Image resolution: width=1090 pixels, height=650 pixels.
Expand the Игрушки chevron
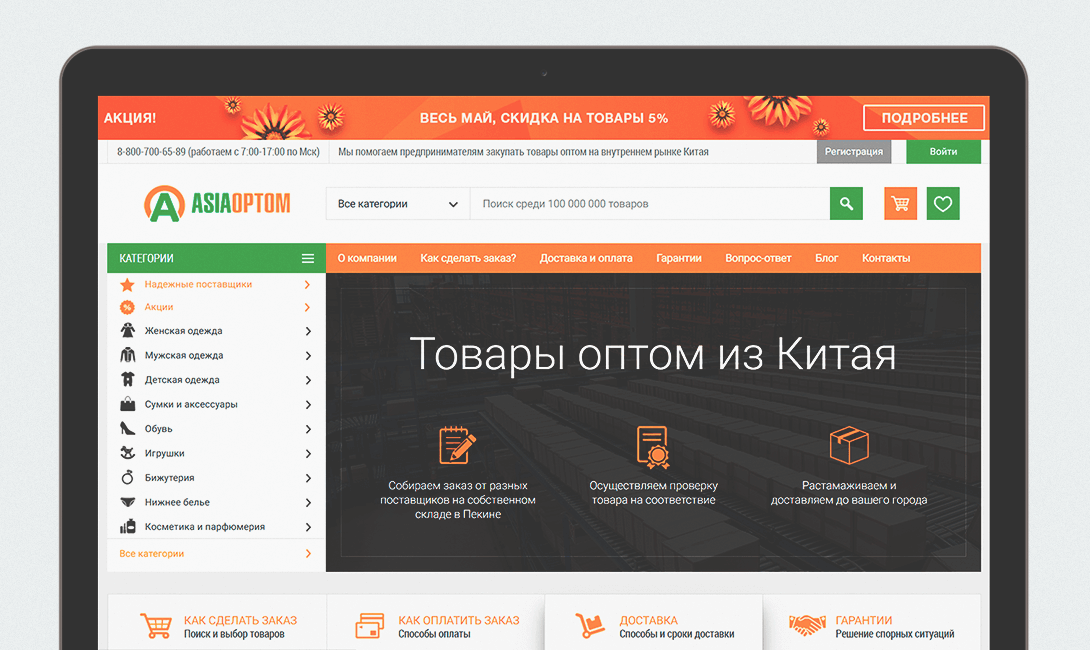(307, 453)
